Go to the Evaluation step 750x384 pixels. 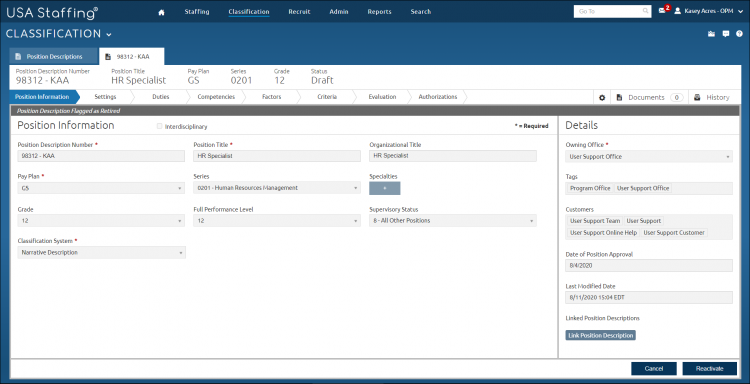pyautogui.click(x=382, y=97)
